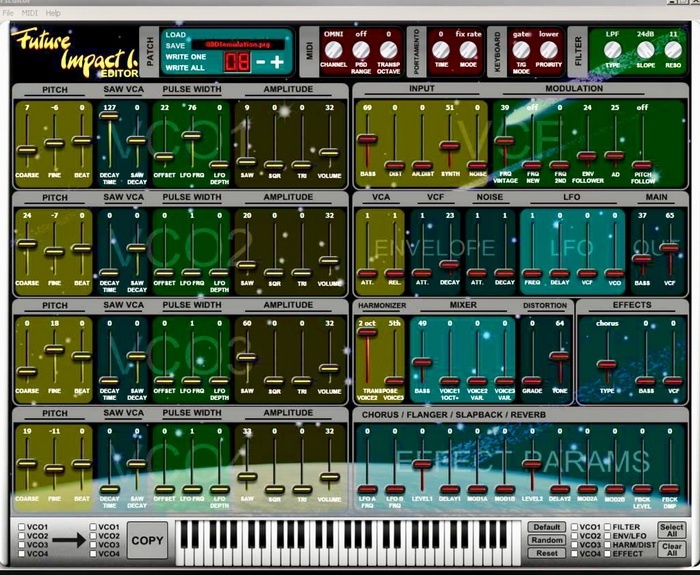Click the Keyboard PRIORITY knob
Viewport: 700px width, 575px height.
coord(549,50)
